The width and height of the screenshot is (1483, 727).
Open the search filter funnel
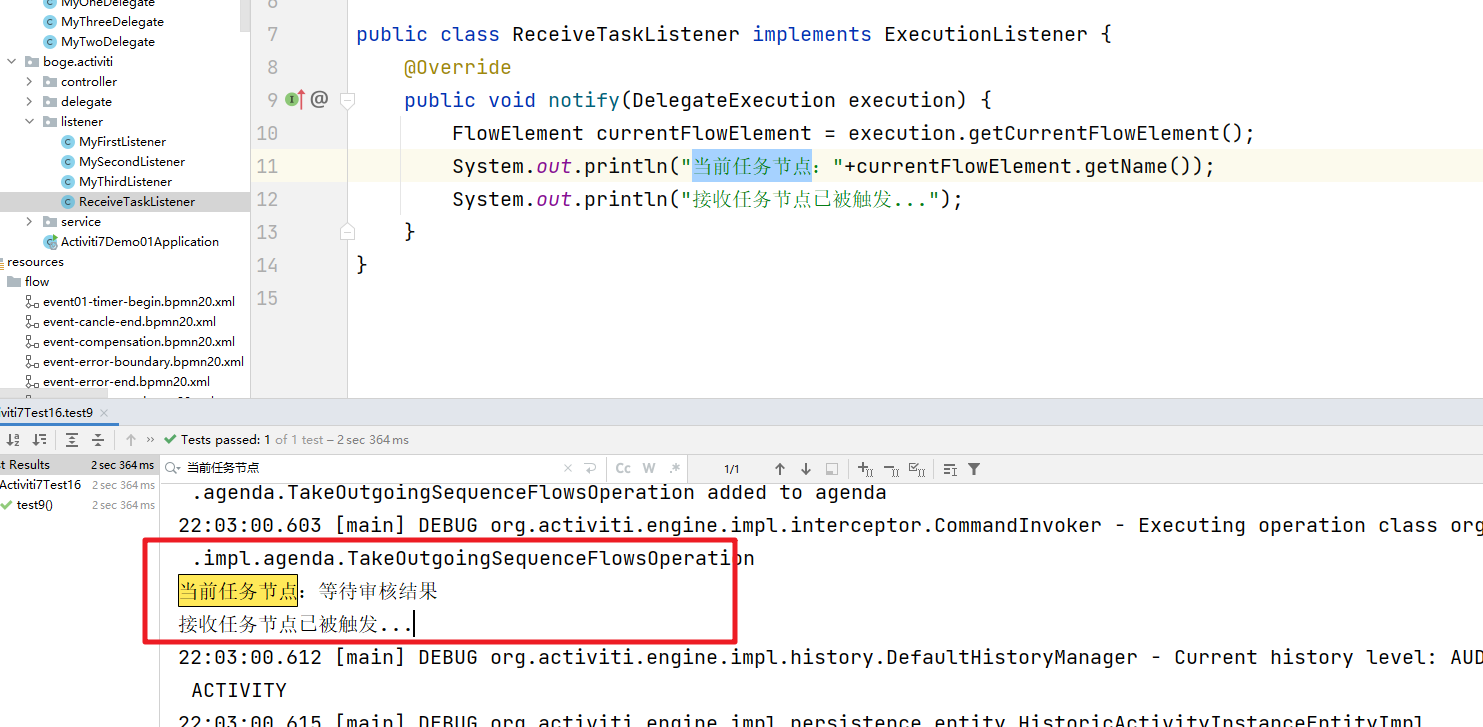pos(974,469)
